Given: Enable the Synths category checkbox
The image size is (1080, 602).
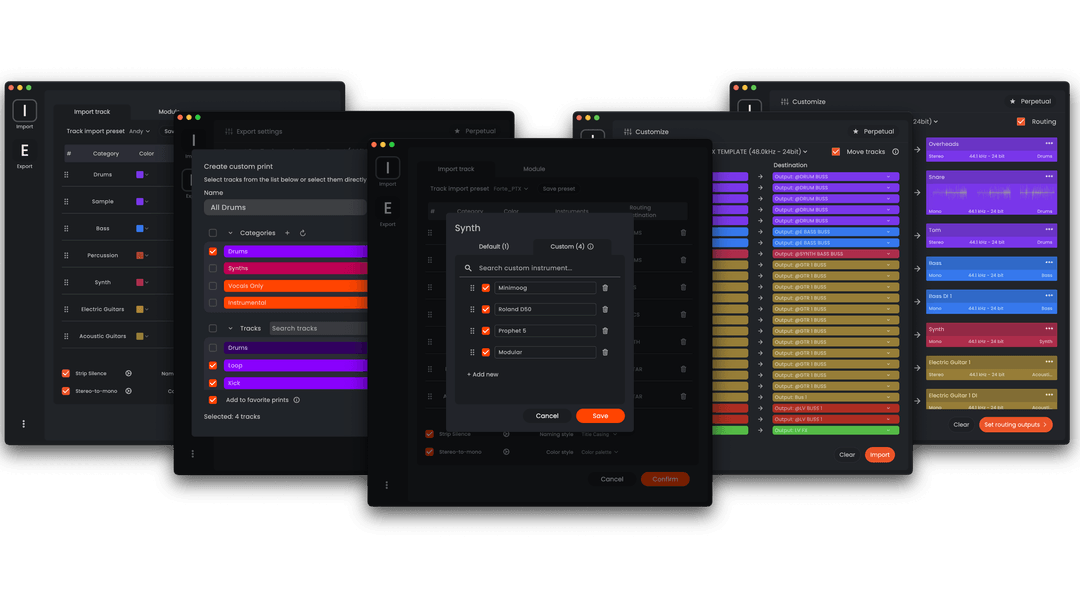Looking at the screenshot, I should 211,268.
